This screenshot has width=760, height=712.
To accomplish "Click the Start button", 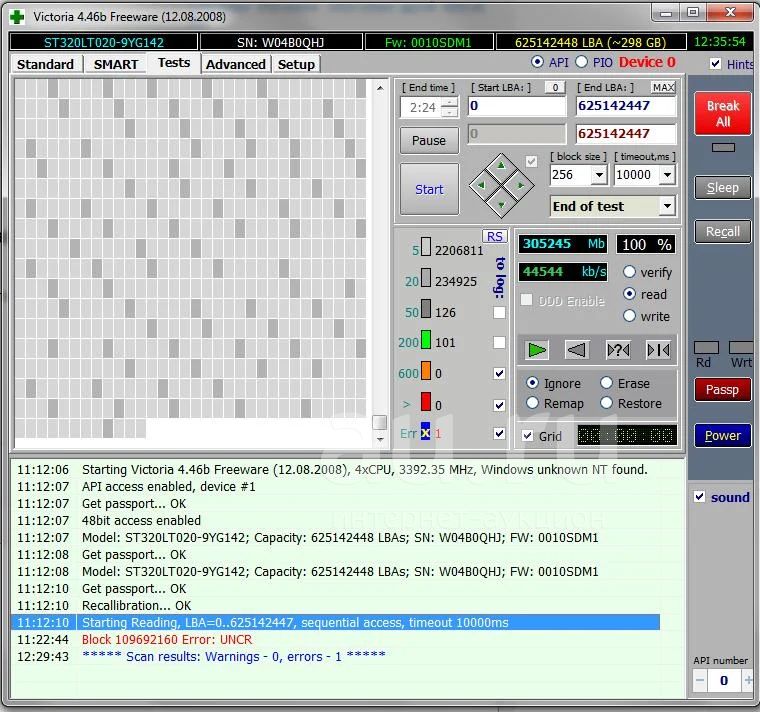I will [x=429, y=189].
